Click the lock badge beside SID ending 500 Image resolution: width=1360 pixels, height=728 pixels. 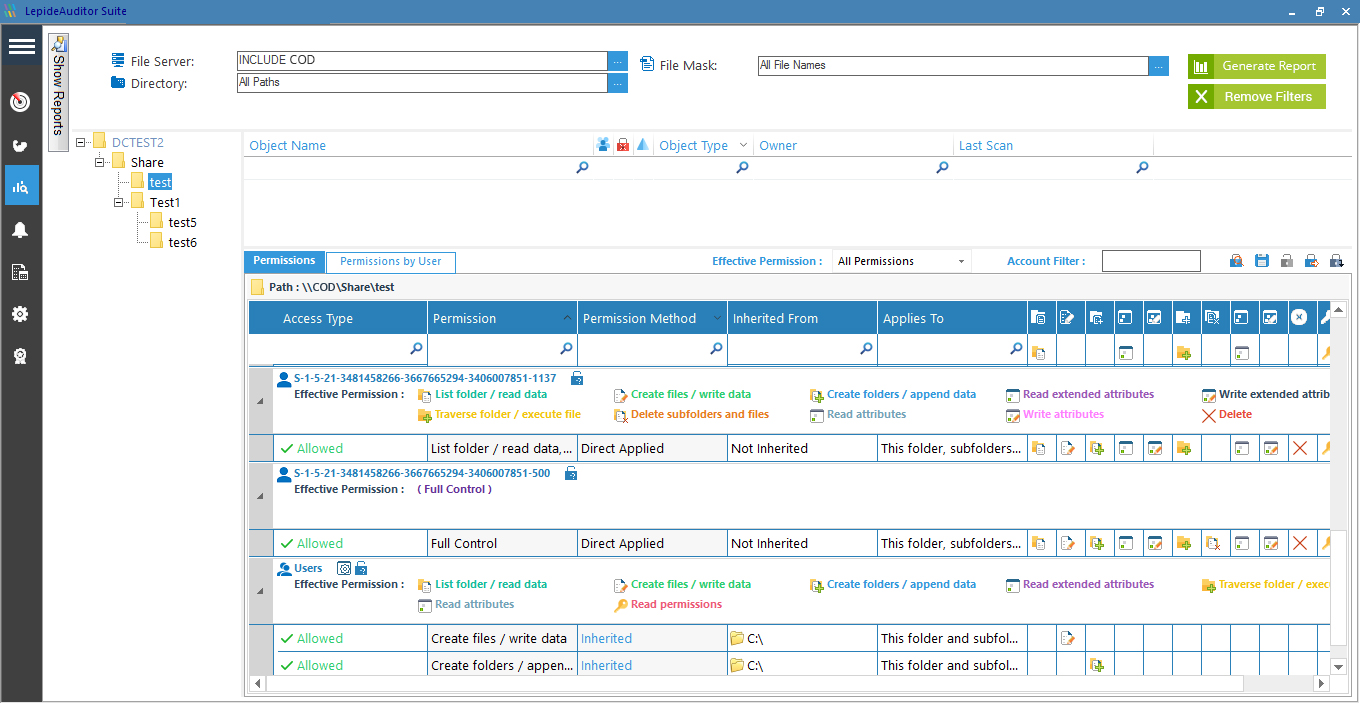pos(571,473)
